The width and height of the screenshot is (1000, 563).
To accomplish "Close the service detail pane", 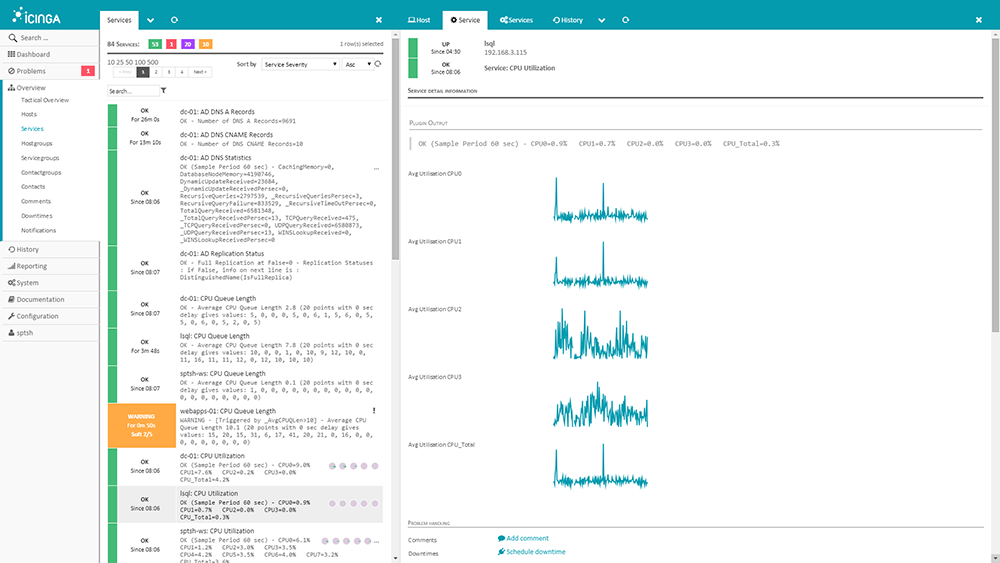I will [x=979, y=20].
